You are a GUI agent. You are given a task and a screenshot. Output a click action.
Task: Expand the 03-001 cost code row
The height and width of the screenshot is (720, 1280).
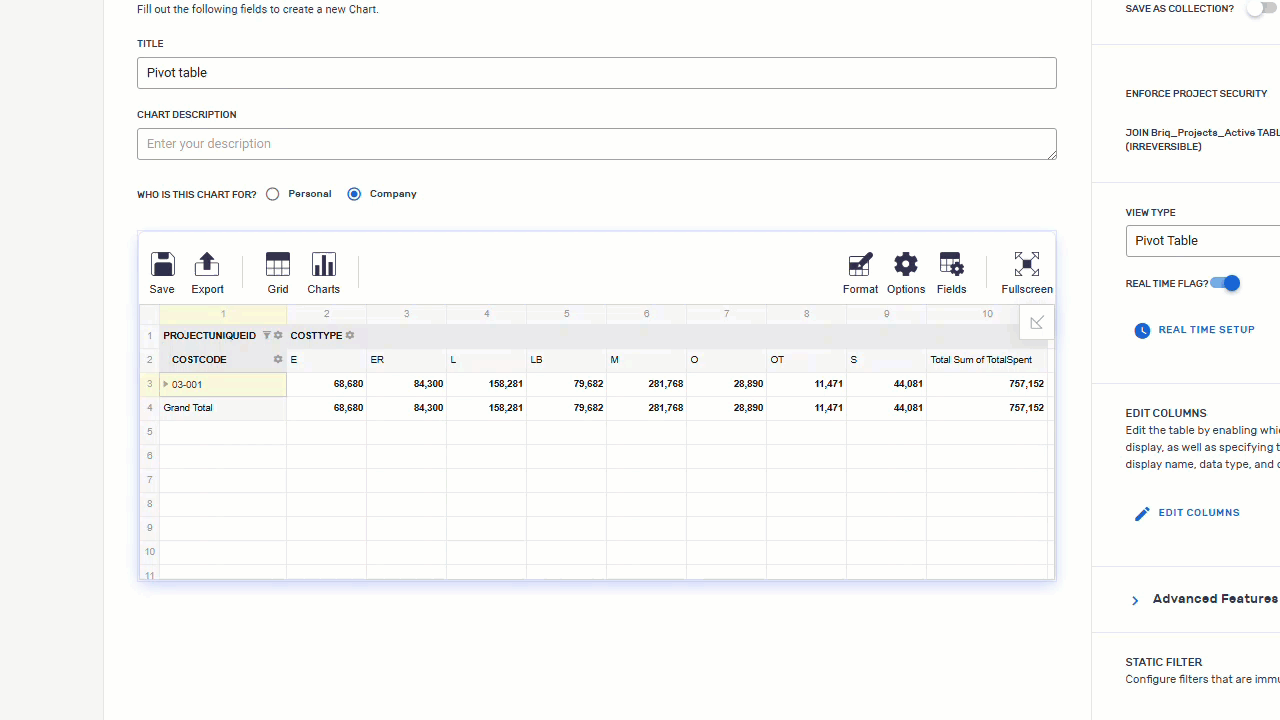click(166, 384)
